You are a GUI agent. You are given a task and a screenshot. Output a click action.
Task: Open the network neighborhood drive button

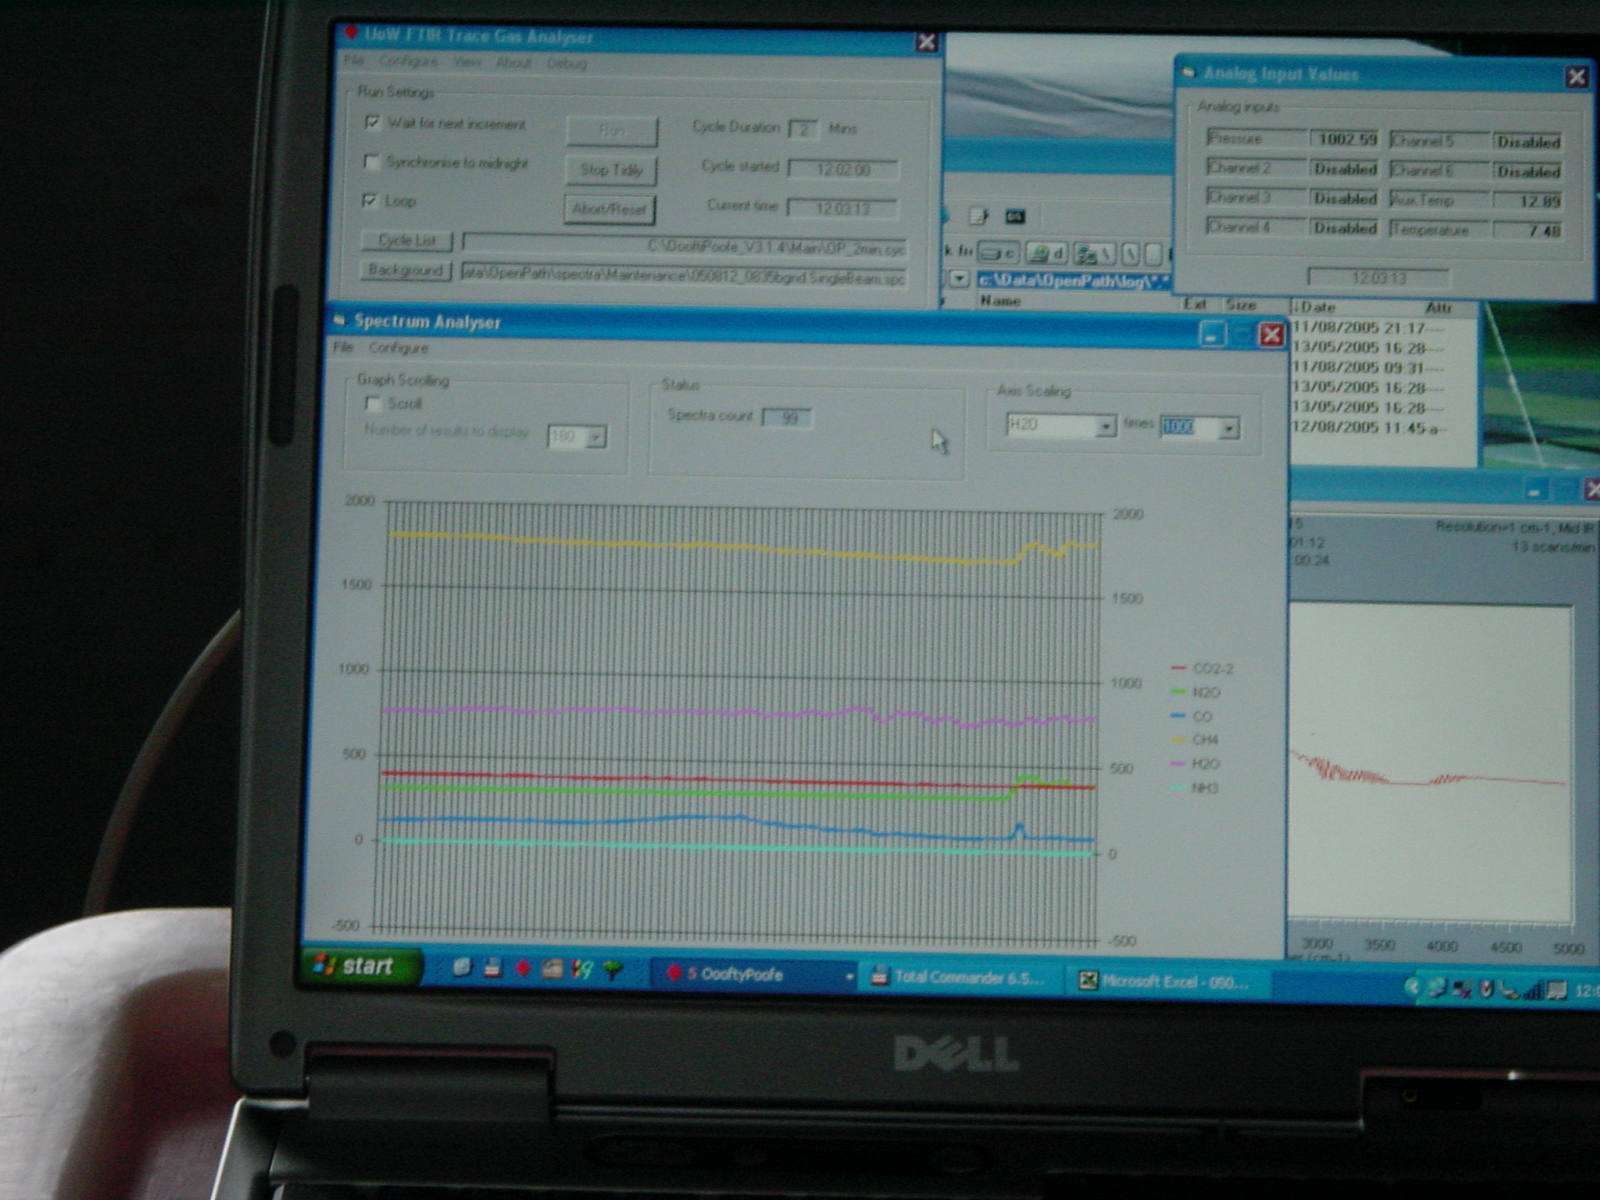point(1094,253)
